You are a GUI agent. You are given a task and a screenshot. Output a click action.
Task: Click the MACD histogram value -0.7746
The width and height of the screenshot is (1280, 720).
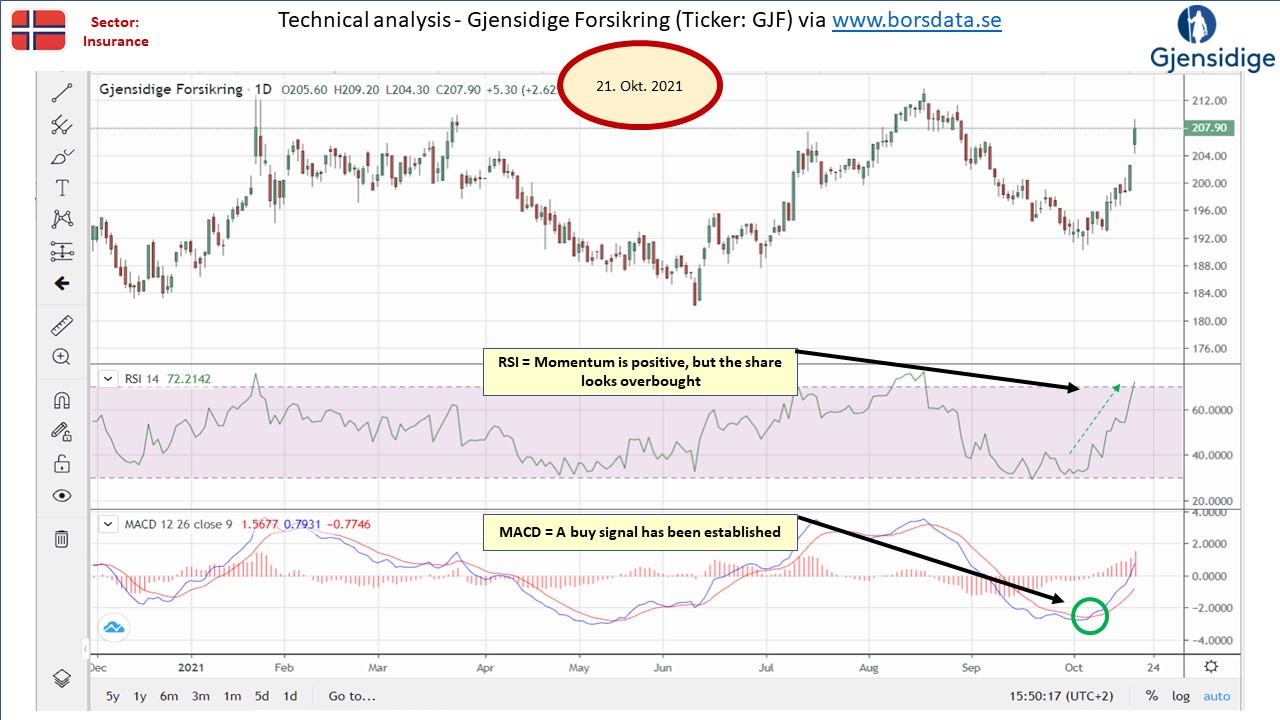click(347, 524)
